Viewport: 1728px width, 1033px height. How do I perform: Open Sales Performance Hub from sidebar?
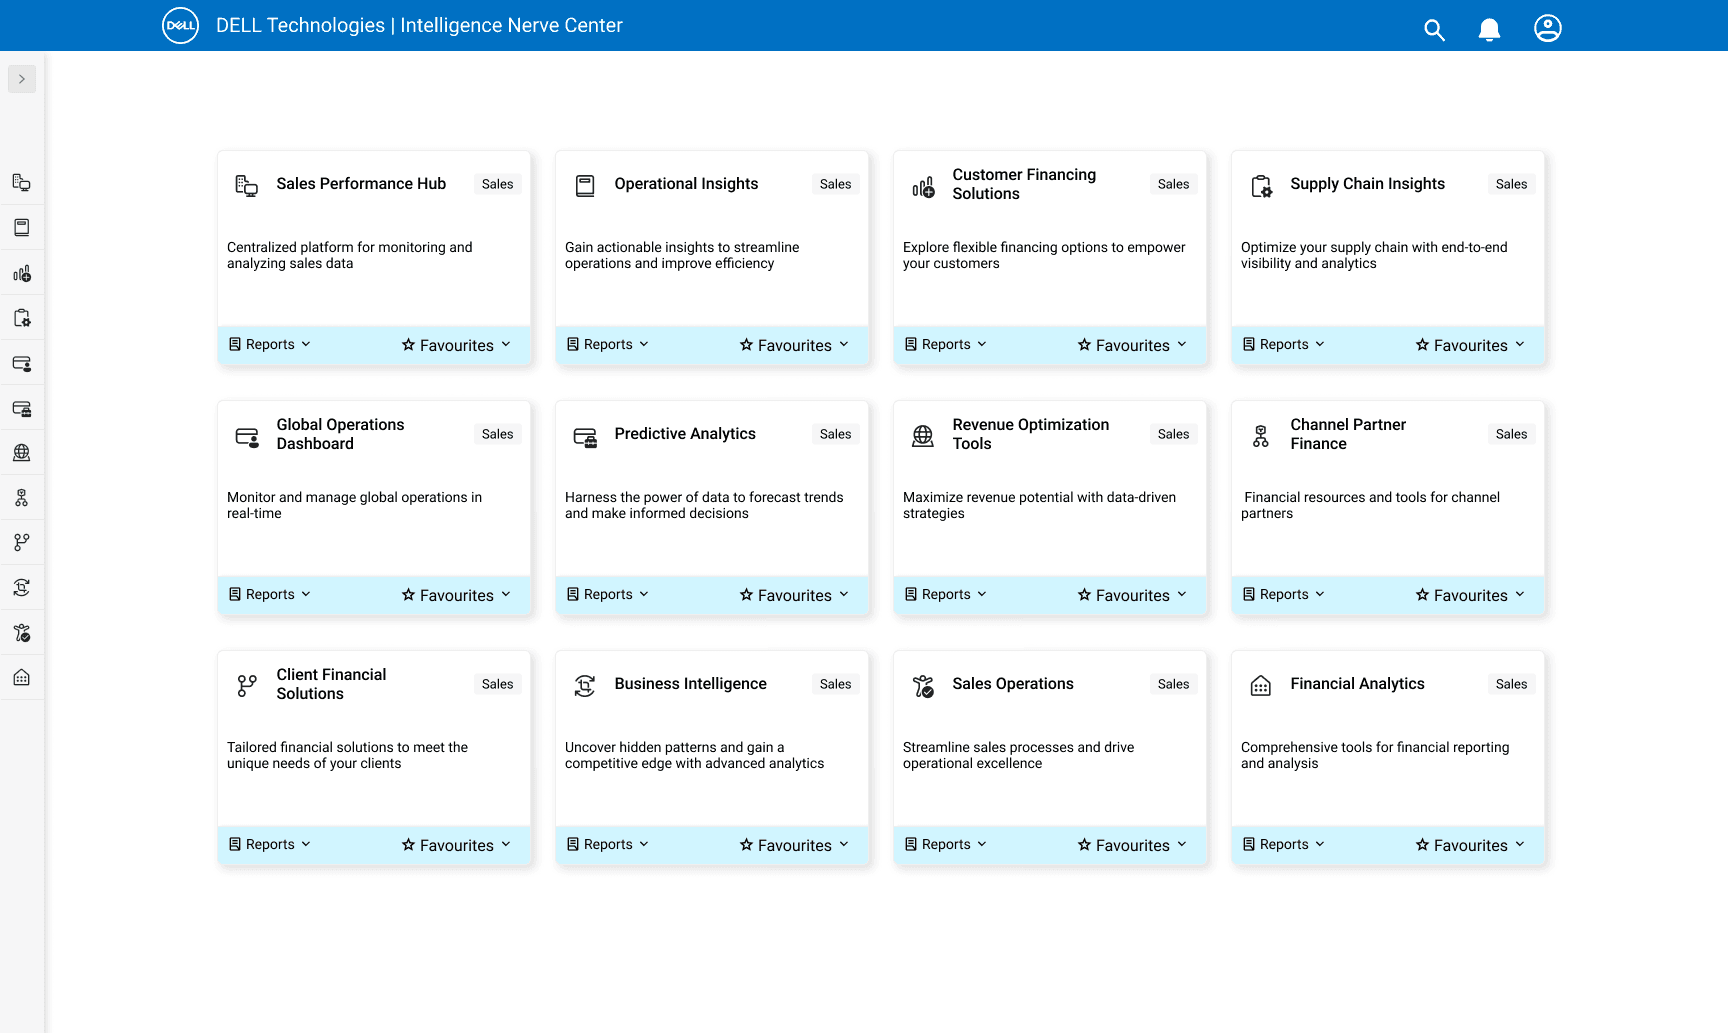point(22,182)
